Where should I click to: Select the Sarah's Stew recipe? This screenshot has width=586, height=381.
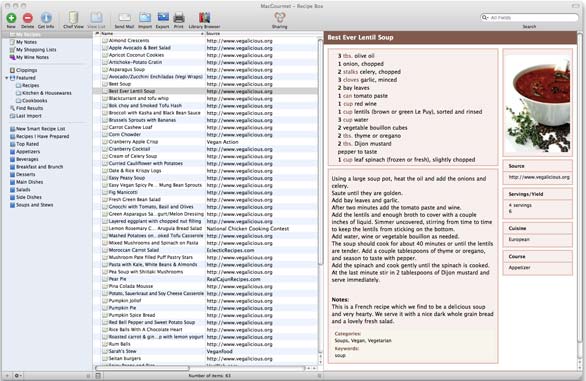[x=205, y=351]
